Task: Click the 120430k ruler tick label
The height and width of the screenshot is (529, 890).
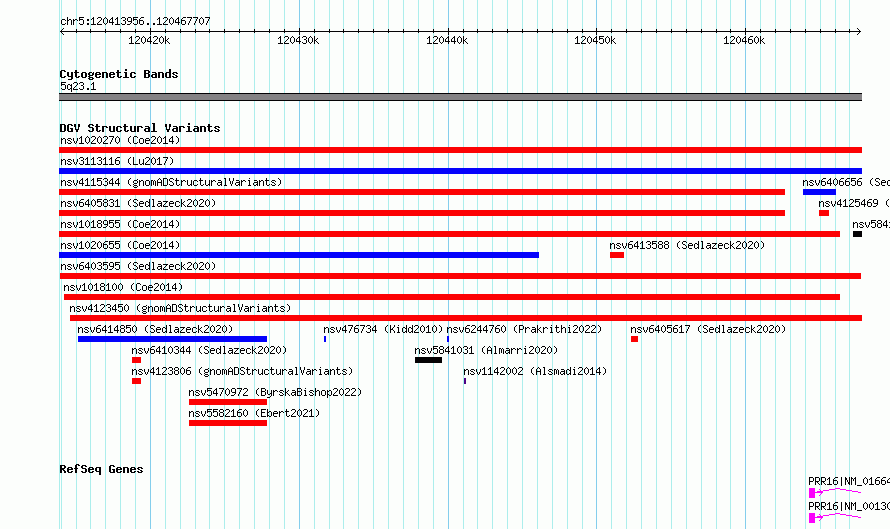Action: pyautogui.click(x=298, y=40)
